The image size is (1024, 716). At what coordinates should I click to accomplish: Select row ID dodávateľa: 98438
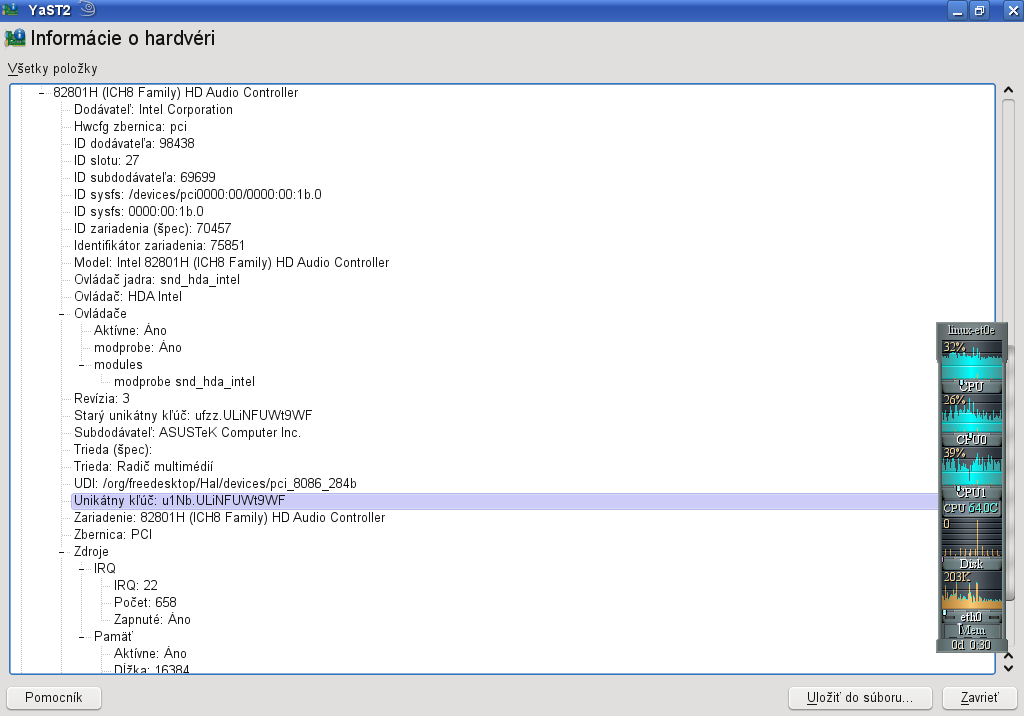tap(134, 144)
